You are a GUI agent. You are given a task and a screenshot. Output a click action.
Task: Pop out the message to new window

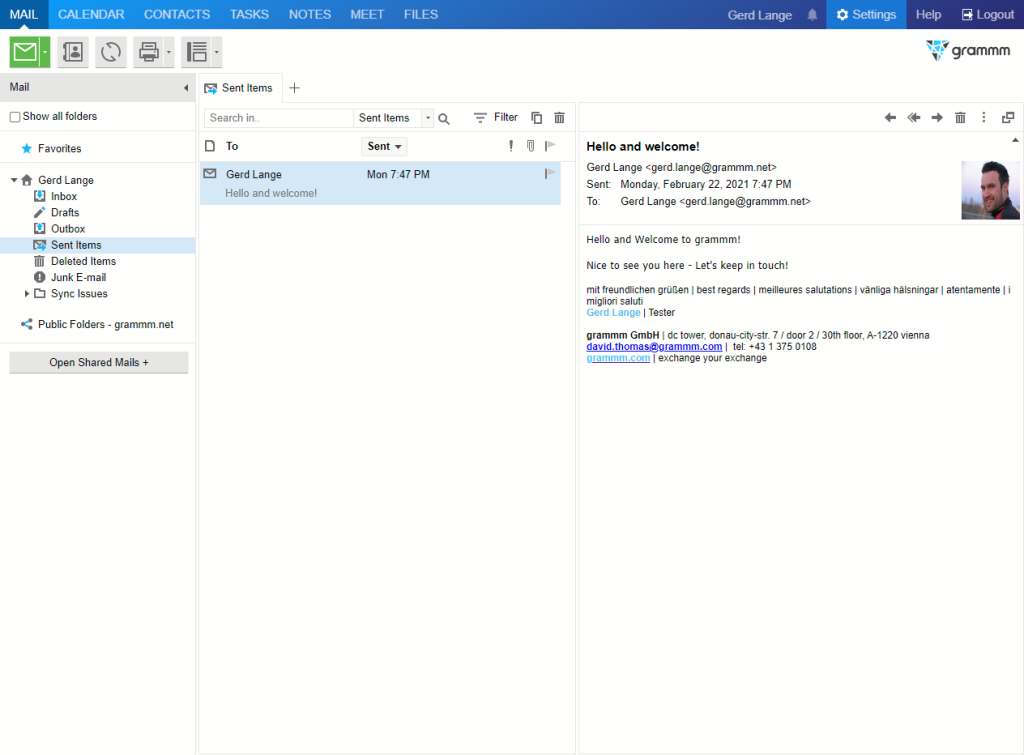coord(1008,118)
